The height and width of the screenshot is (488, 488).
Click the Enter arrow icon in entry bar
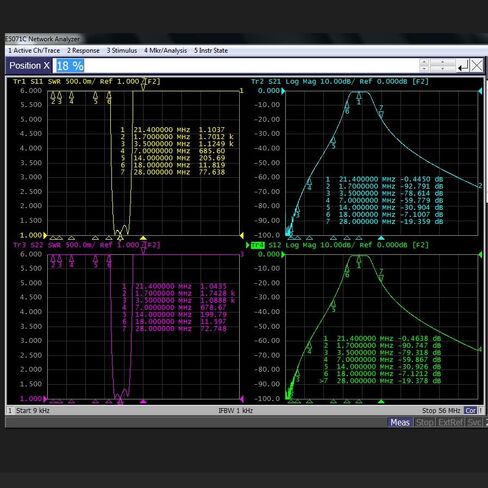click(463, 66)
